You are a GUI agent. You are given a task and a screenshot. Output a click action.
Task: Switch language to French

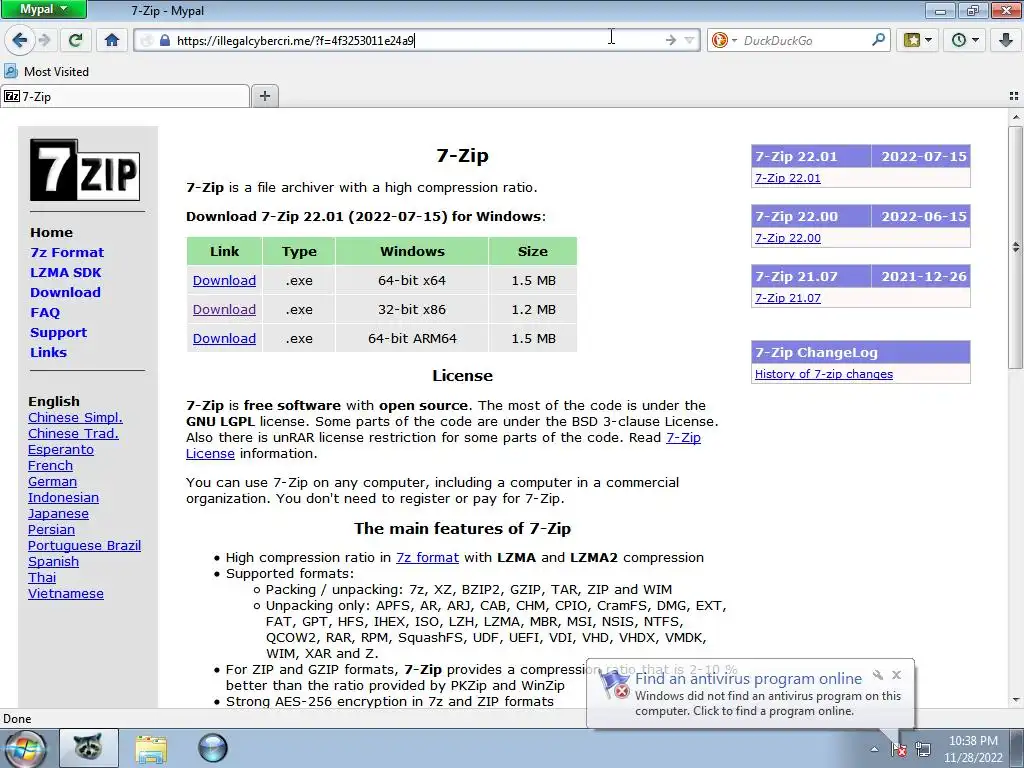[50, 466]
